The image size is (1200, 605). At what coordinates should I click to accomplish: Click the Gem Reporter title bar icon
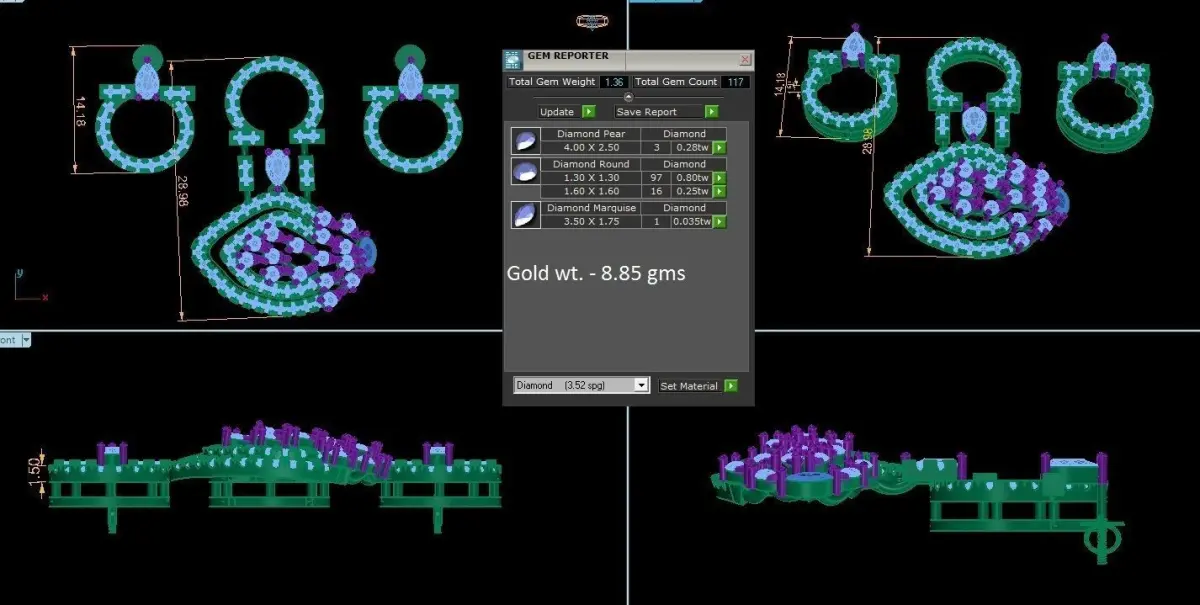[512, 58]
